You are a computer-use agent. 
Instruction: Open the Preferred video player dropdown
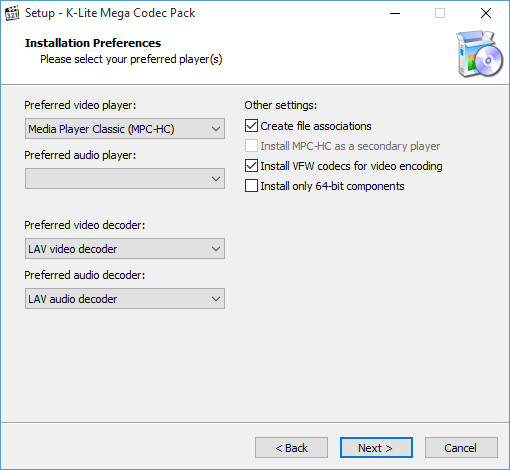coord(125,129)
